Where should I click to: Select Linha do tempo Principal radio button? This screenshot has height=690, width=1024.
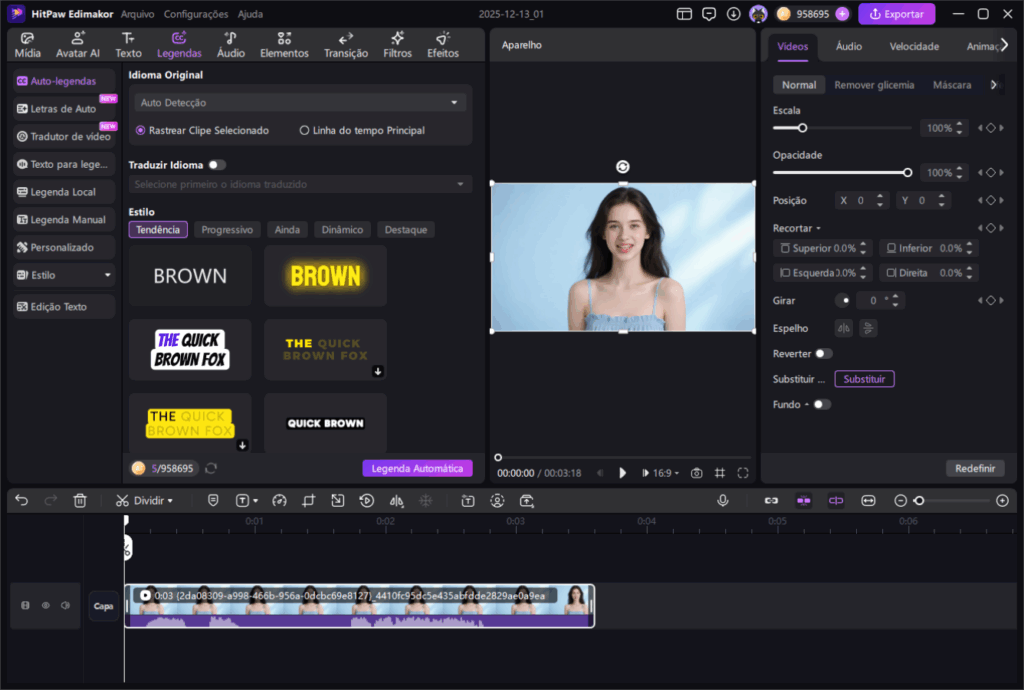click(x=304, y=130)
